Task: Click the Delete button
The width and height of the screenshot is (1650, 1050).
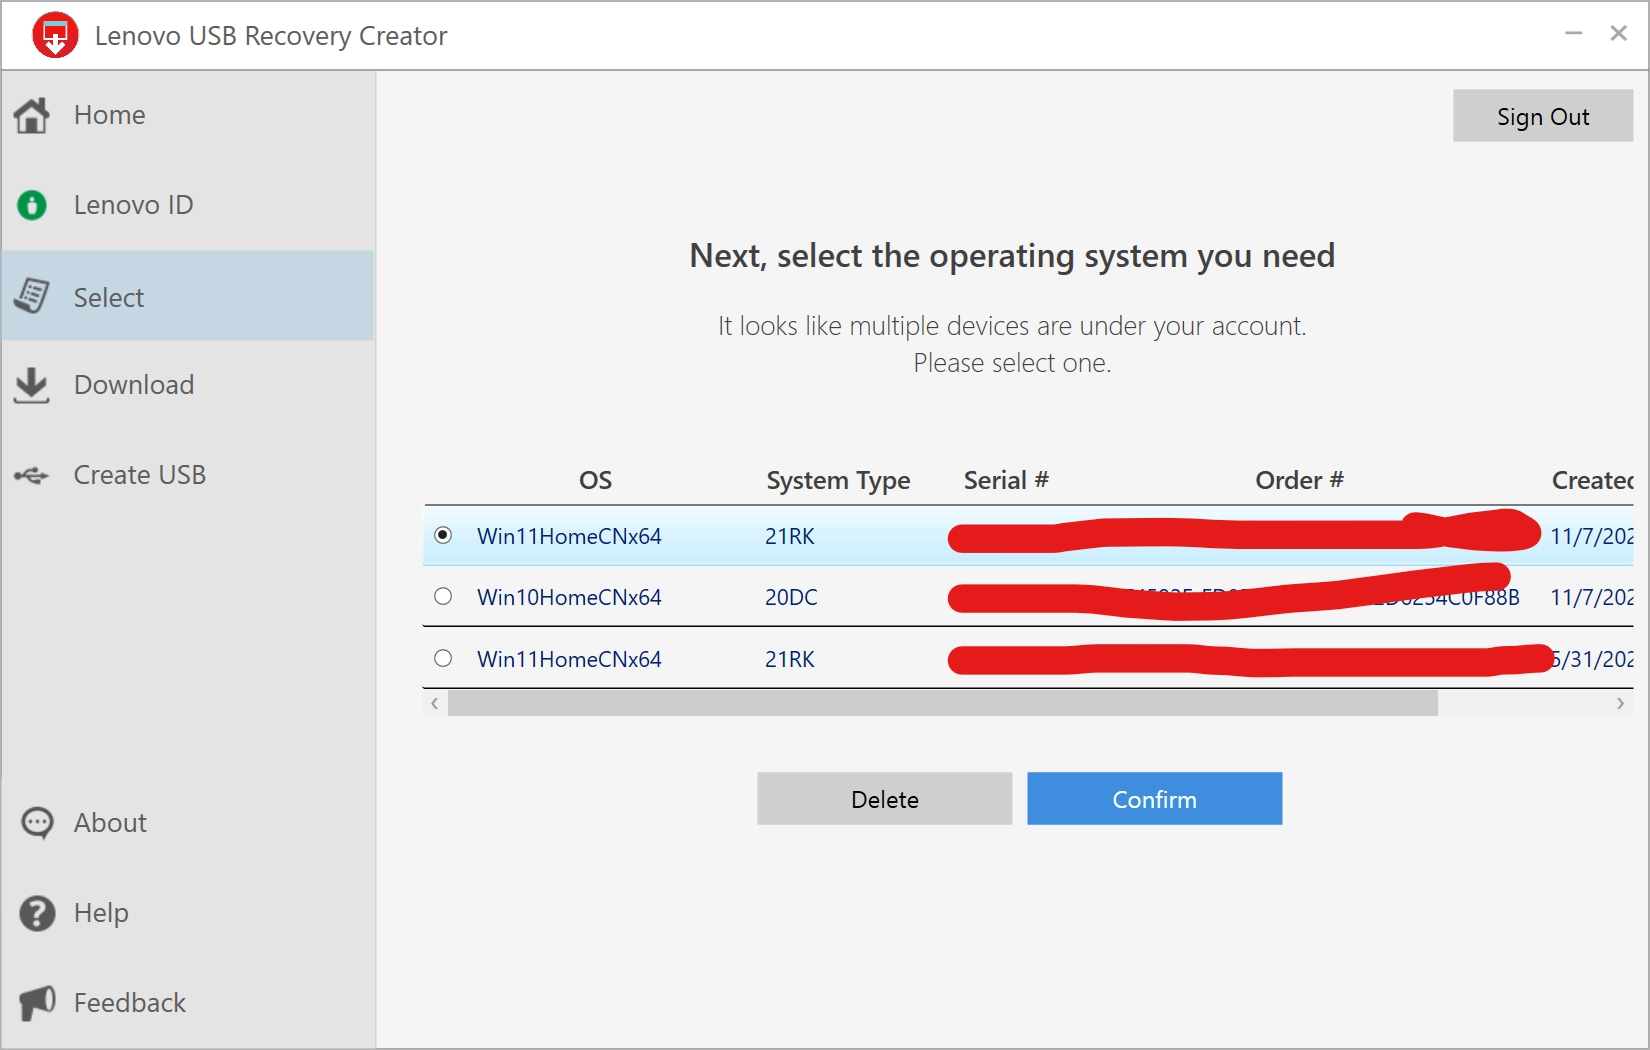Action: click(884, 799)
